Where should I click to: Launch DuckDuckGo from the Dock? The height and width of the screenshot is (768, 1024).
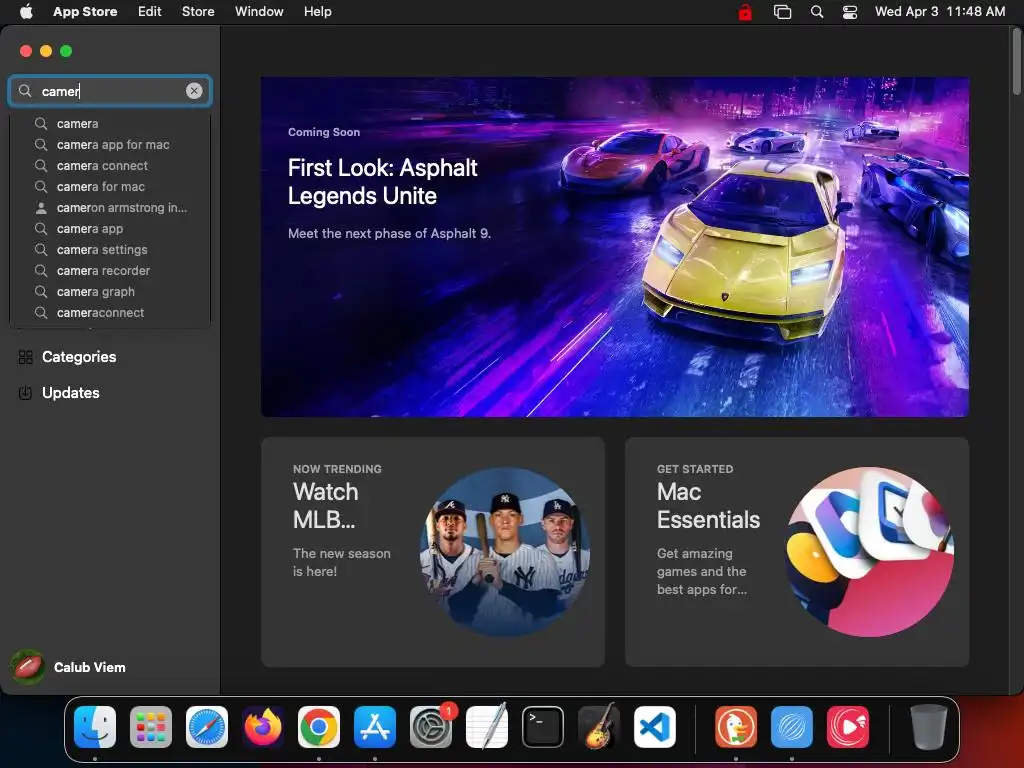tap(736, 727)
